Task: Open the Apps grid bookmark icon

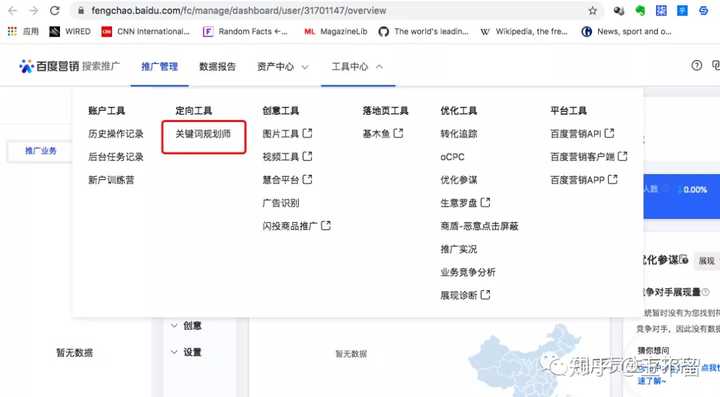Action: 12,31
